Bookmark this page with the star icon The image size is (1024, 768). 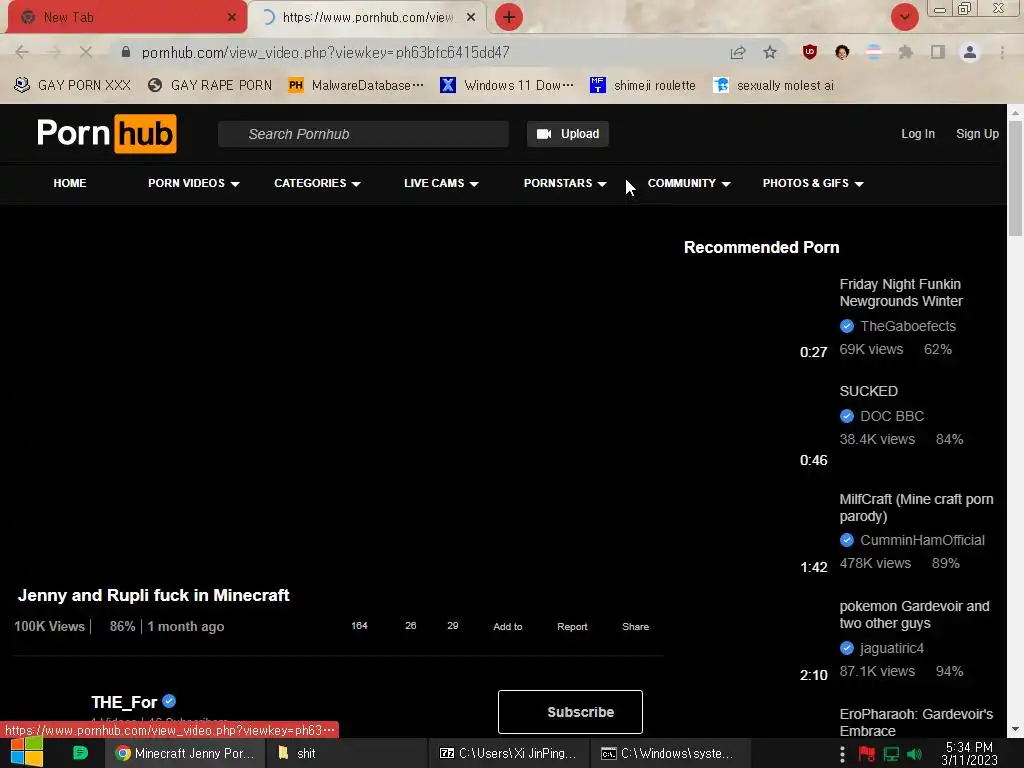coord(770,52)
